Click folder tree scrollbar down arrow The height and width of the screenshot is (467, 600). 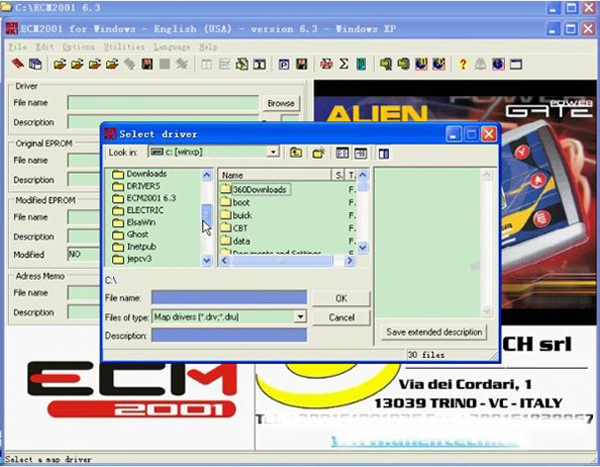[x=207, y=261]
